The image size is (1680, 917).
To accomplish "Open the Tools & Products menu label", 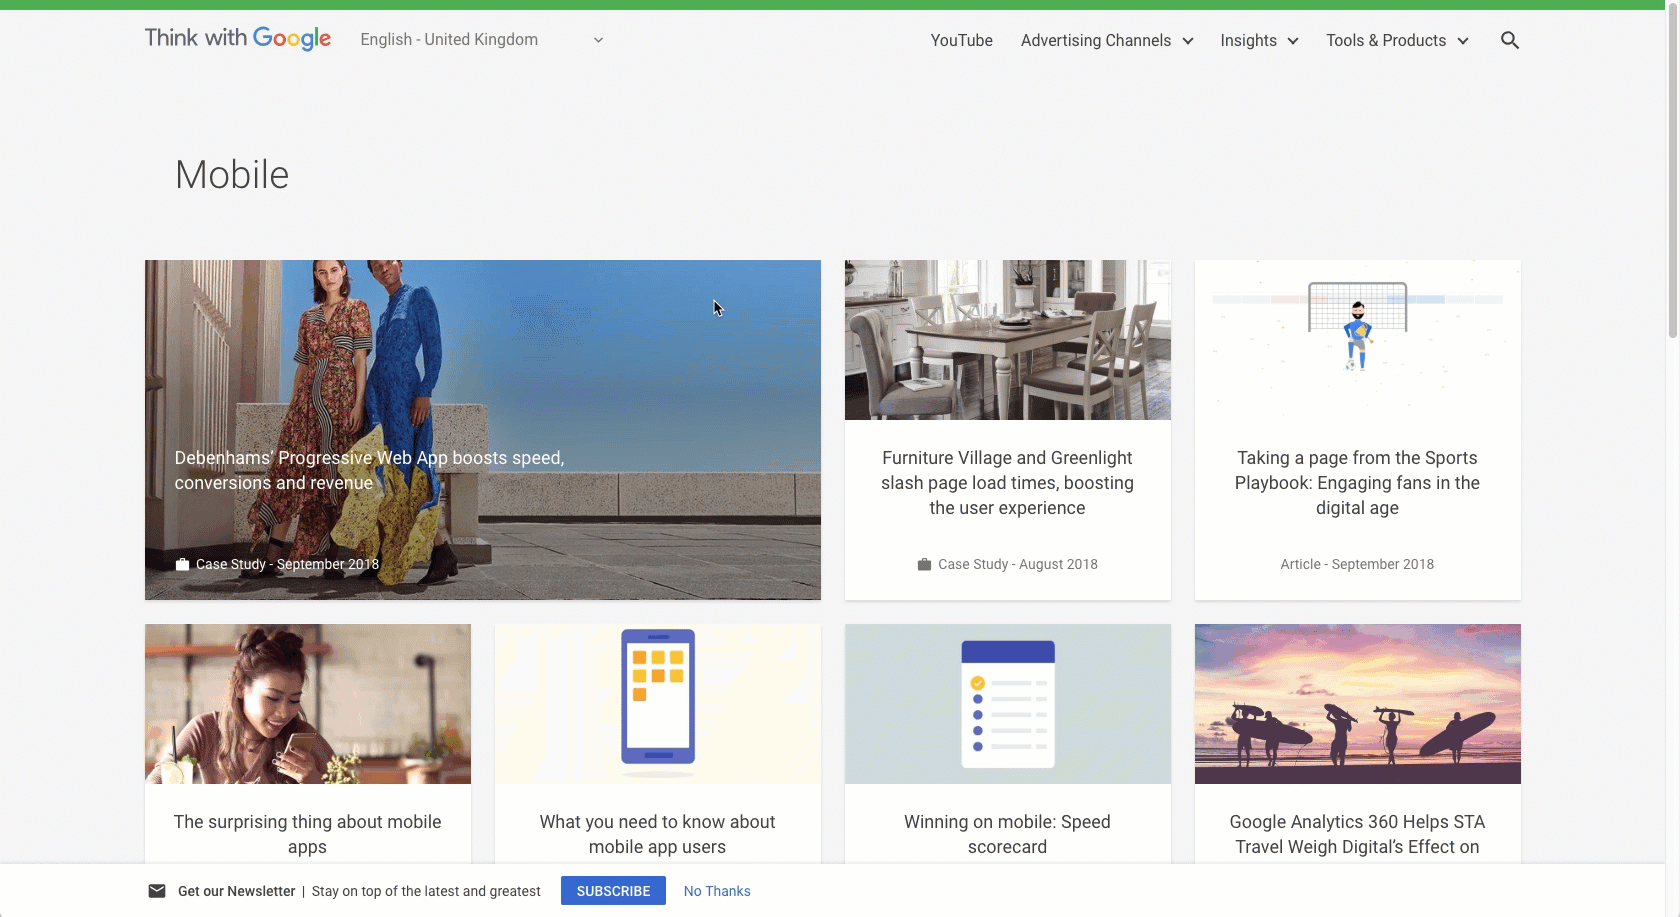I will click(x=1386, y=40).
